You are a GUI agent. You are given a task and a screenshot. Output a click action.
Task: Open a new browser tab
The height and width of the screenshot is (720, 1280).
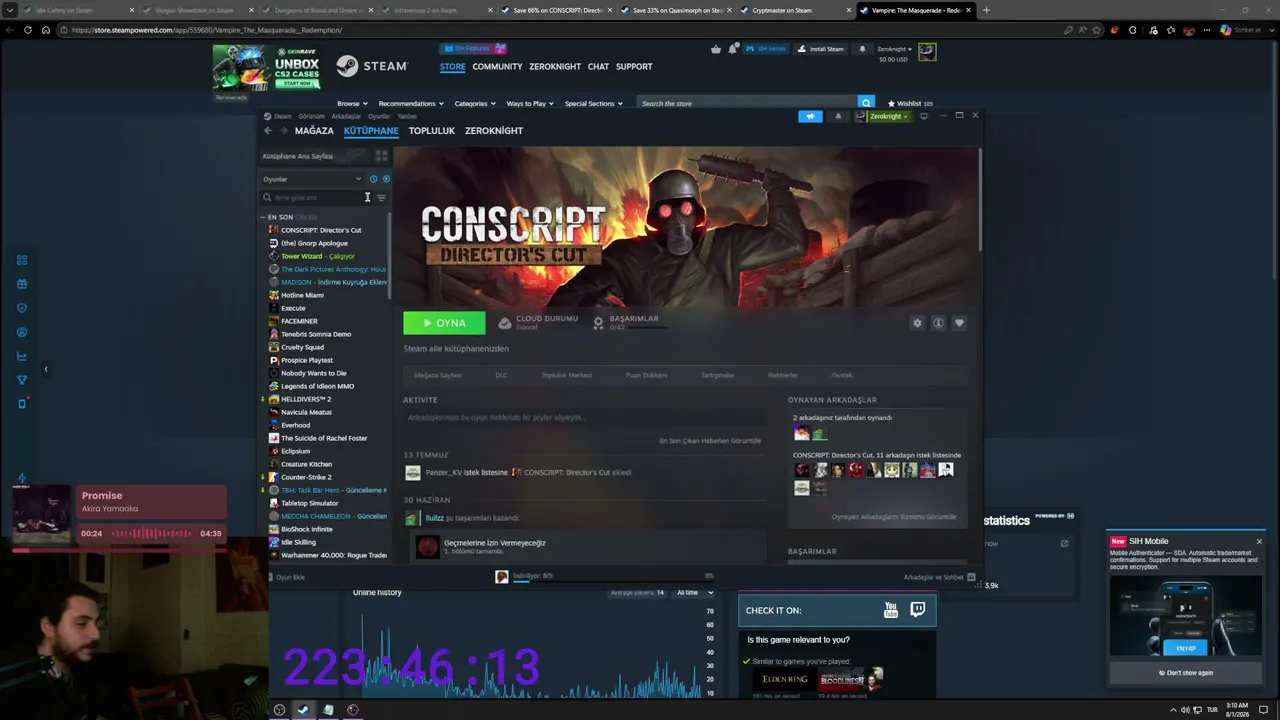click(x=986, y=10)
